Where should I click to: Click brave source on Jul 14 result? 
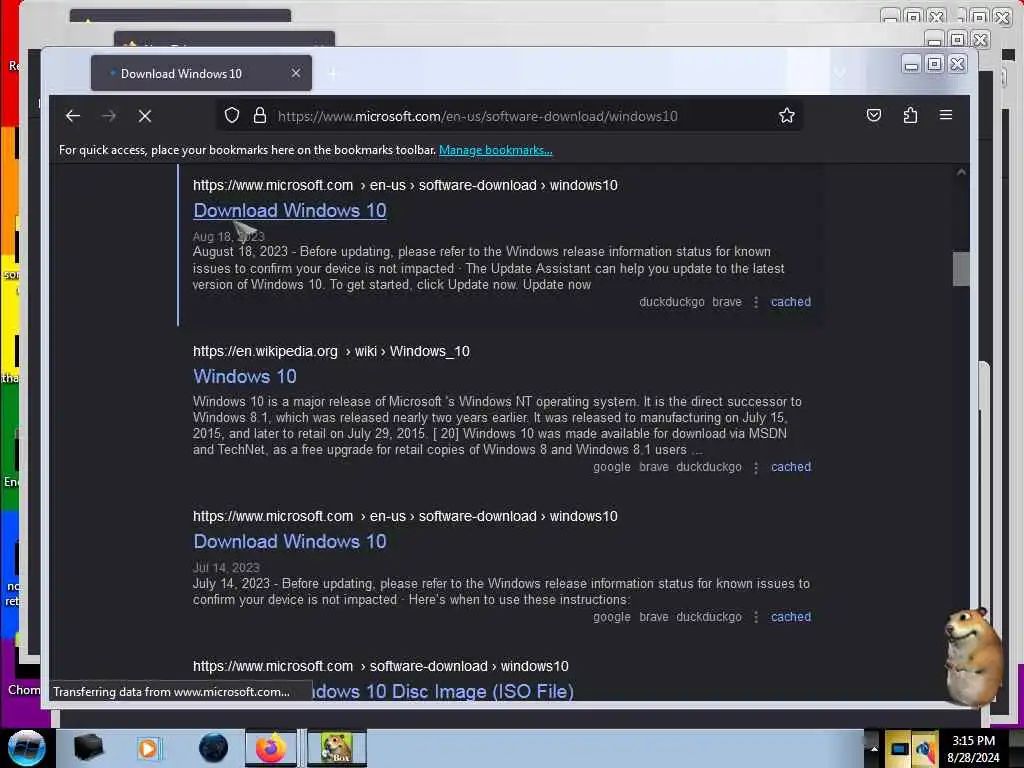click(654, 616)
